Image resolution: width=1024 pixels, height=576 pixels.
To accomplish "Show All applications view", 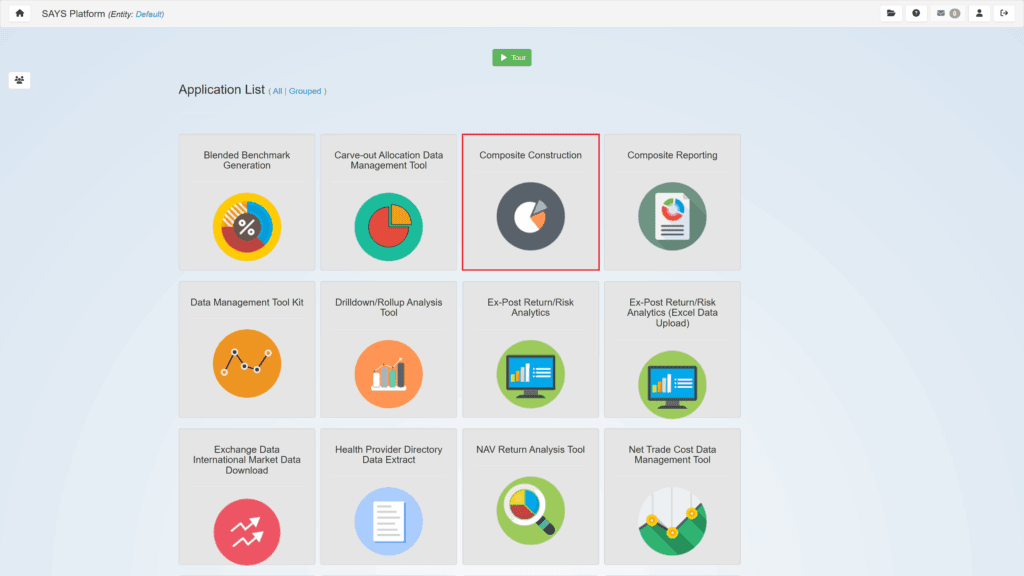I will [277, 91].
